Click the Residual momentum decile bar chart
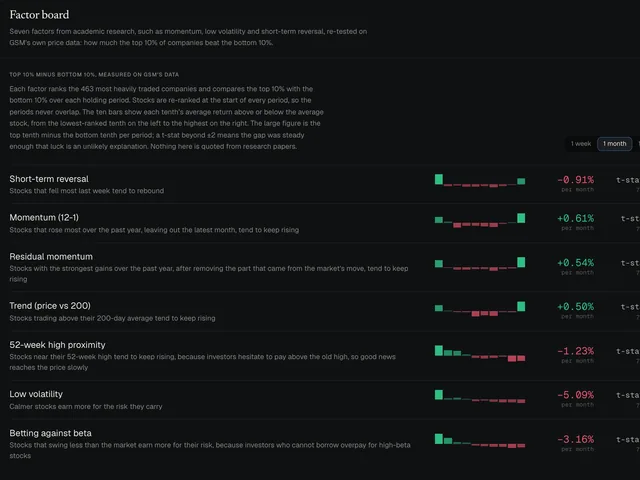The height and width of the screenshot is (480, 640). 480,264
